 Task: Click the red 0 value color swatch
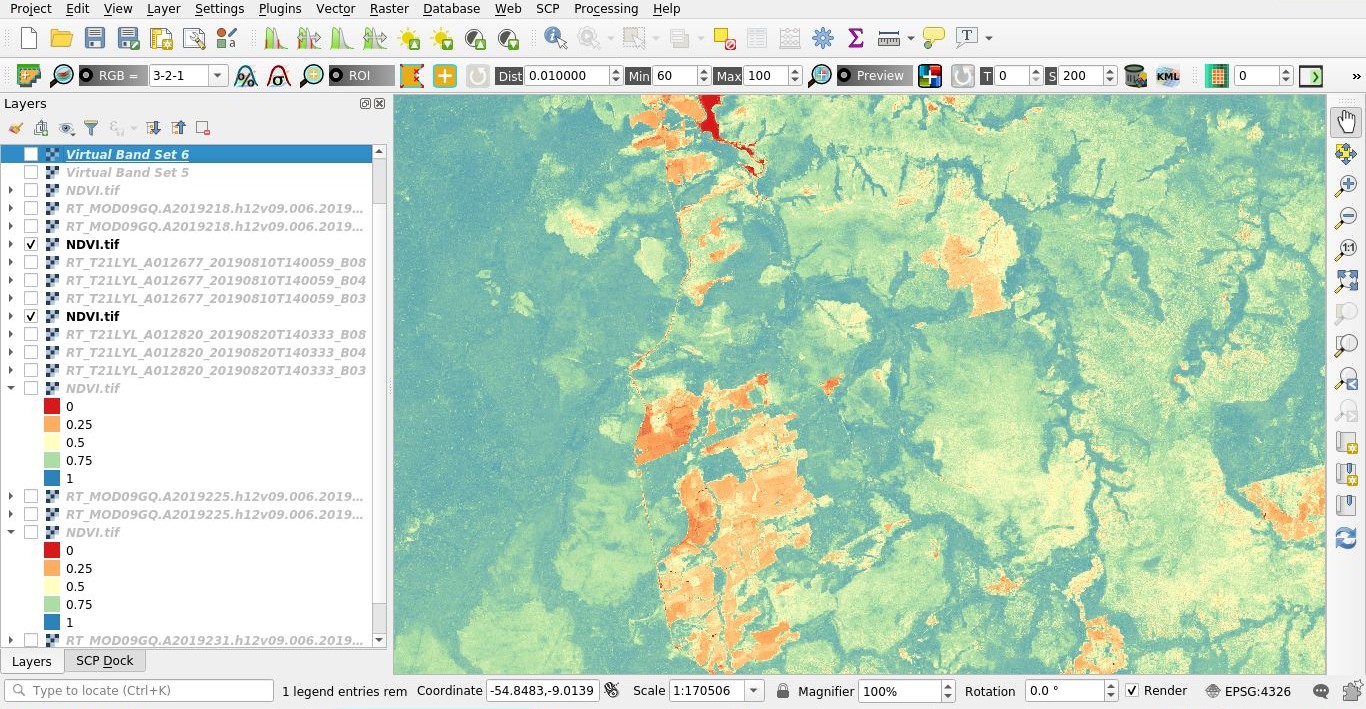51,406
